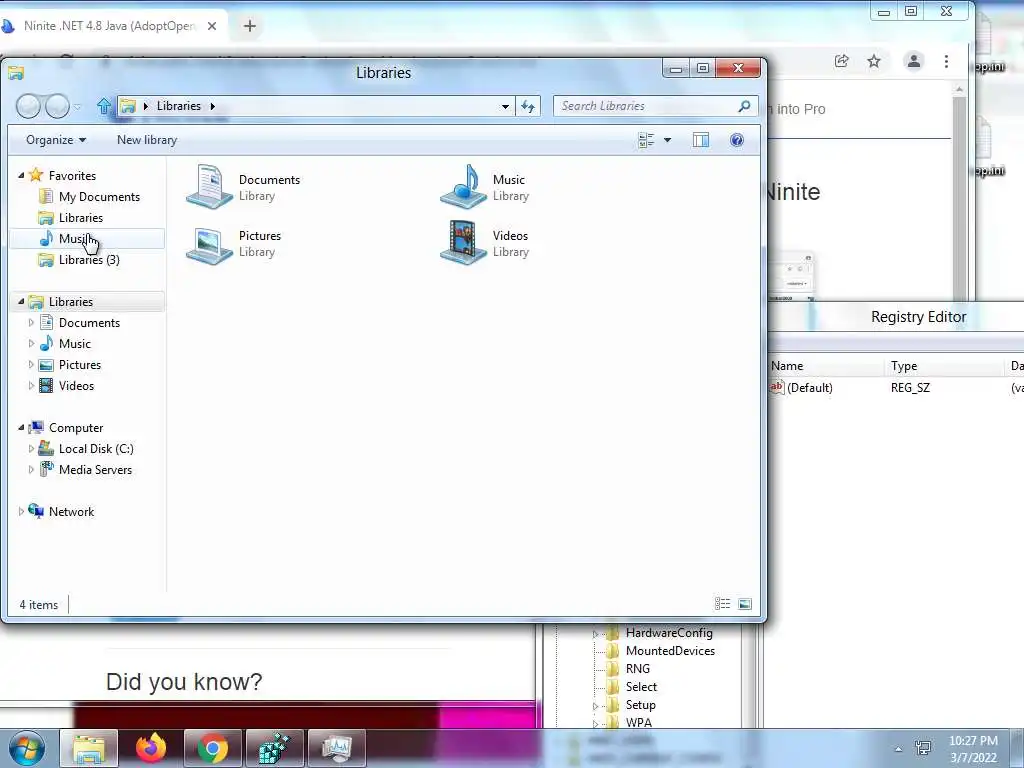Expand the Music library tree node
Screen dimensions: 1024x768
(x=31, y=344)
